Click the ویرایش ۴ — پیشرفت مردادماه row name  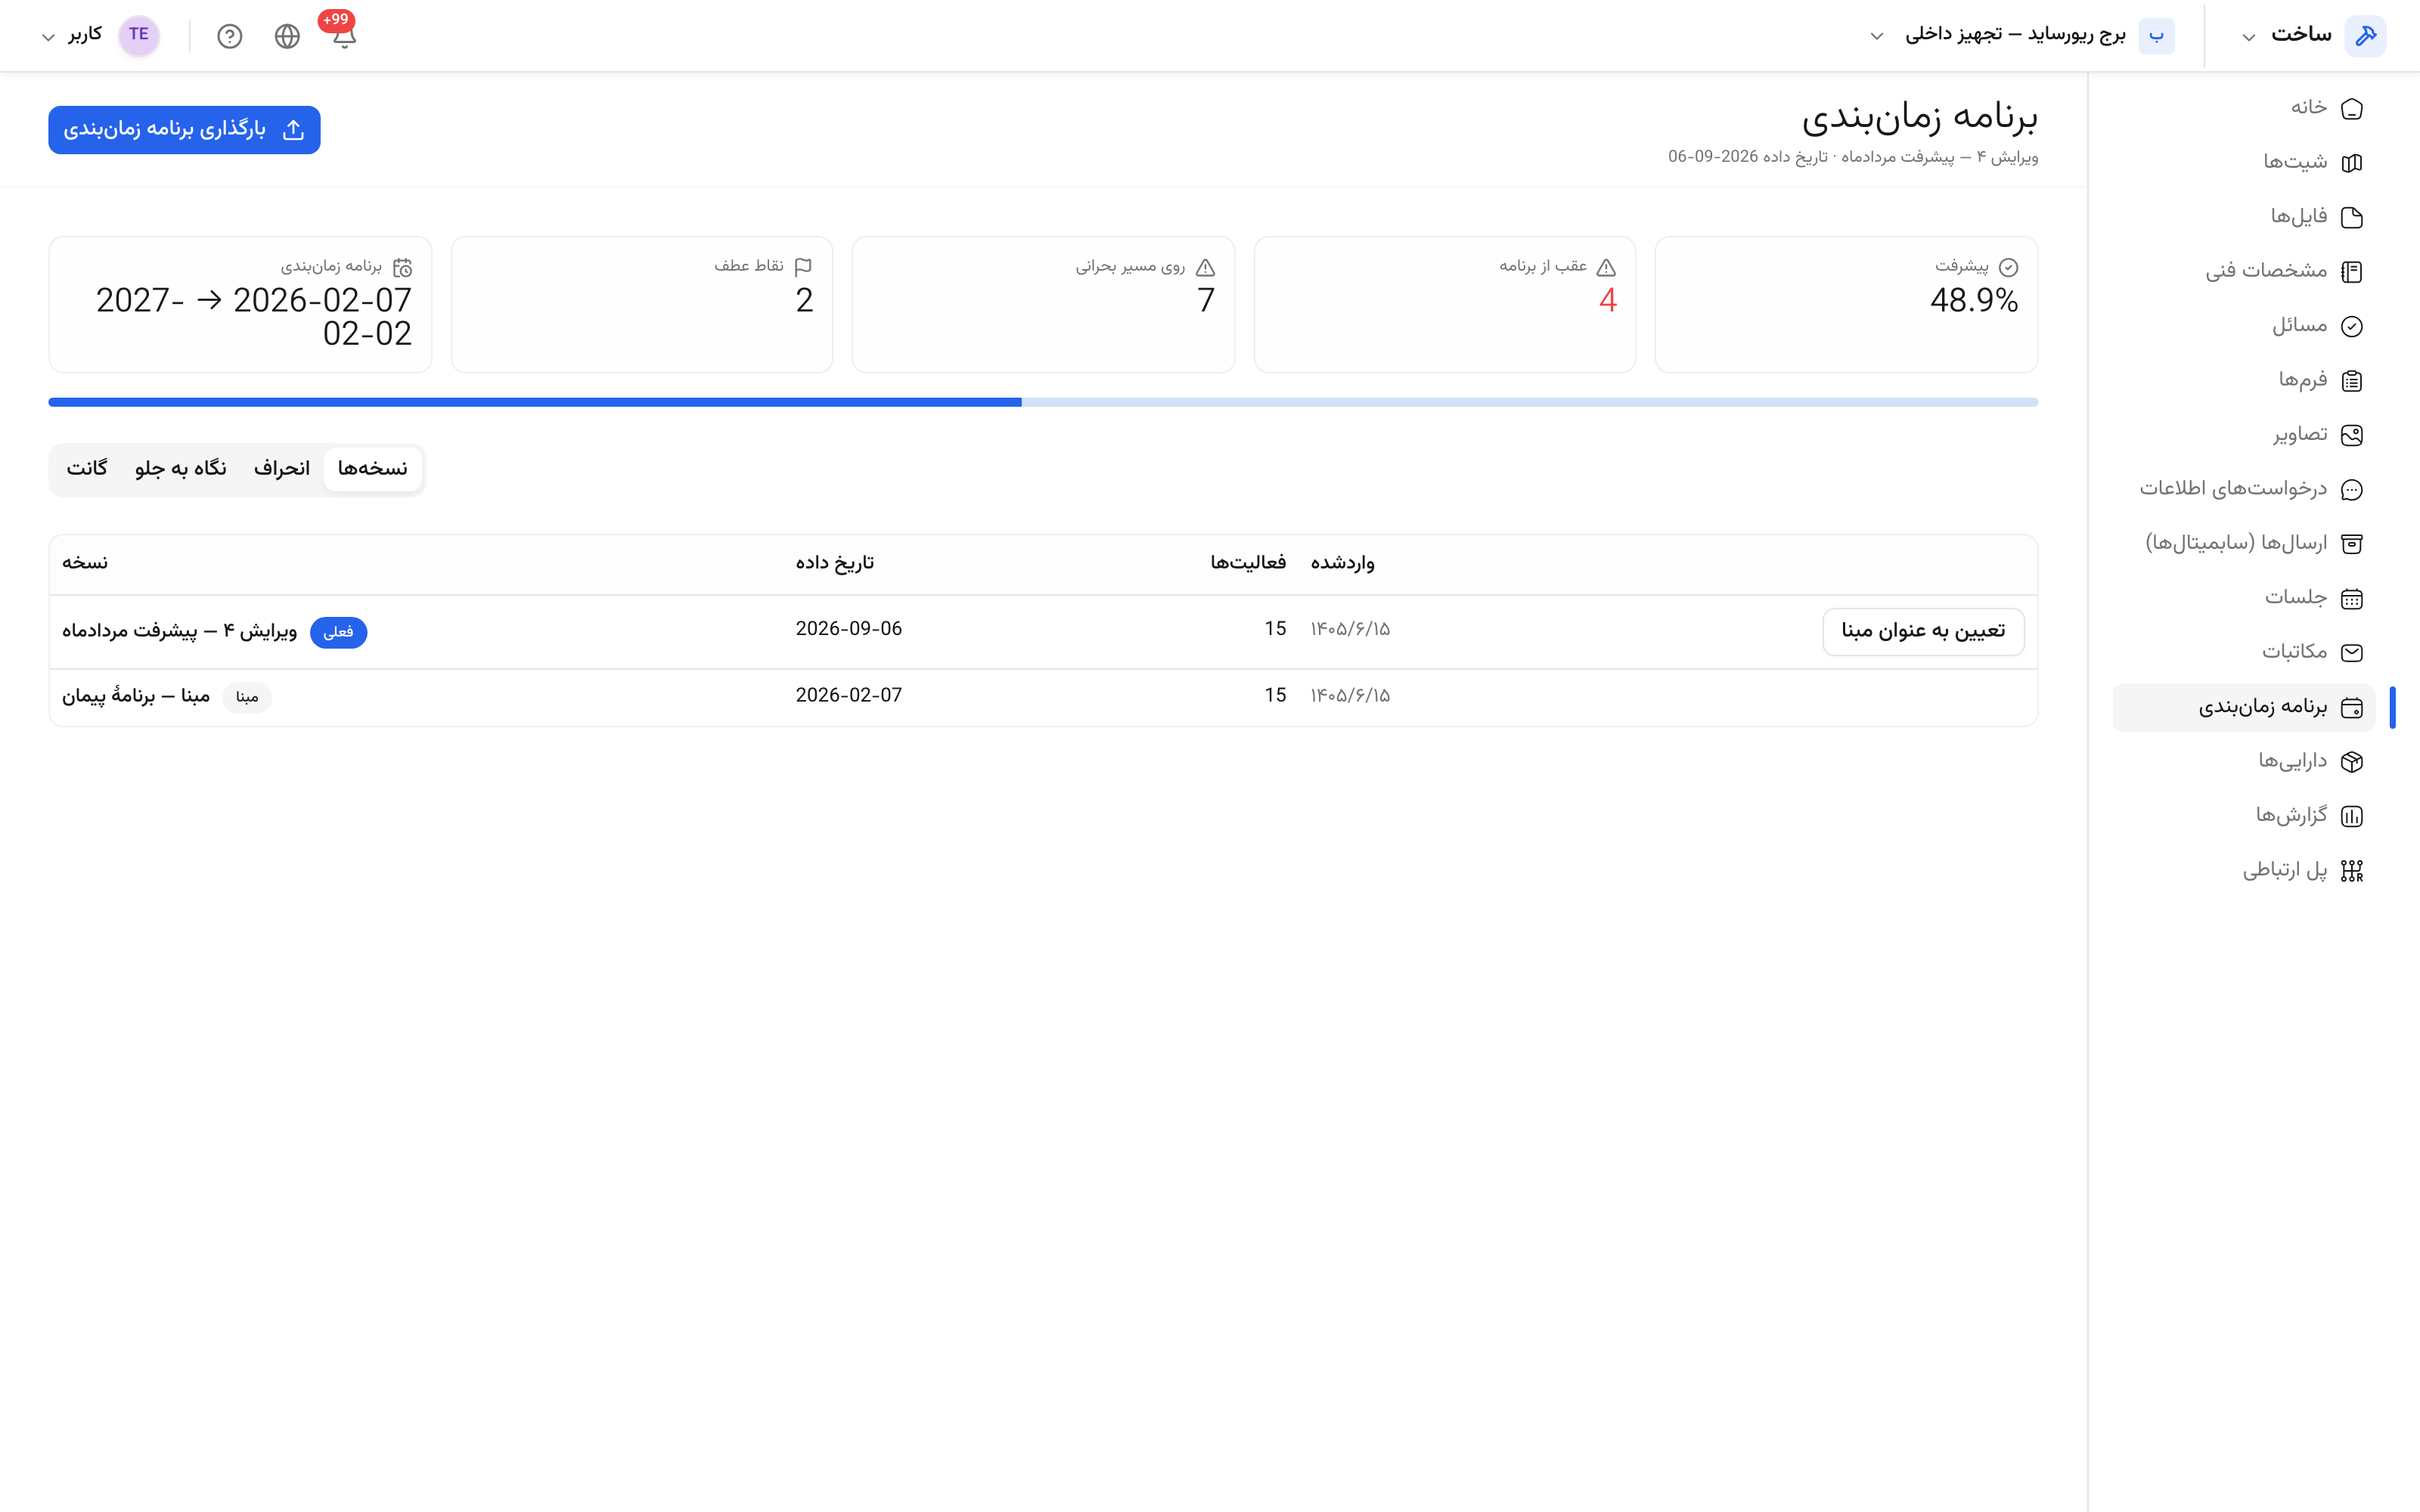[x=180, y=631]
